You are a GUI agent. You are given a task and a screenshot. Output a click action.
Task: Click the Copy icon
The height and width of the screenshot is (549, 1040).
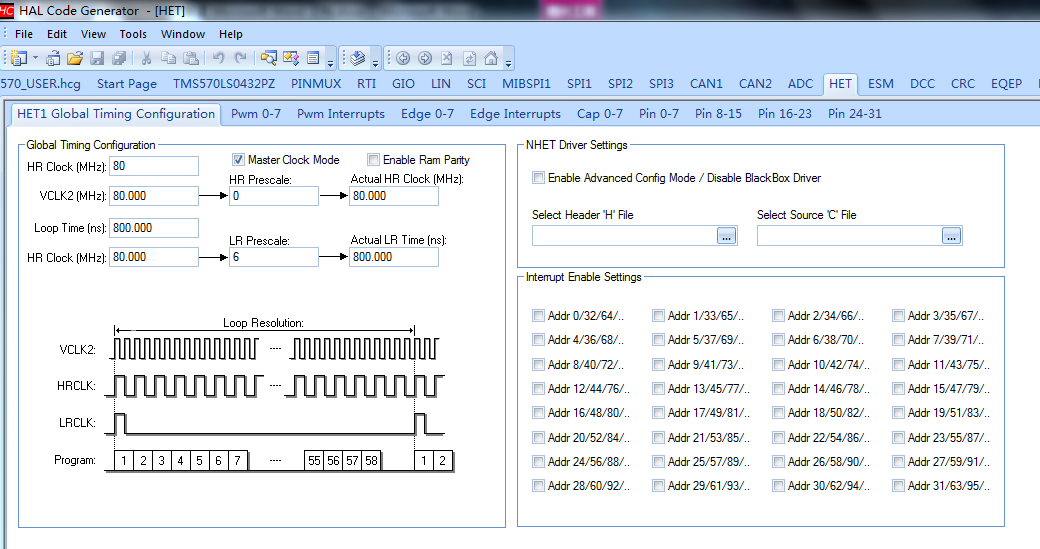pos(168,58)
